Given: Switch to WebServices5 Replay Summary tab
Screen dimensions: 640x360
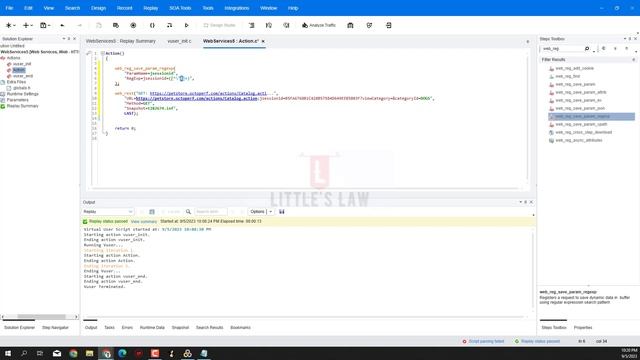Looking at the screenshot, I should pos(120,41).
